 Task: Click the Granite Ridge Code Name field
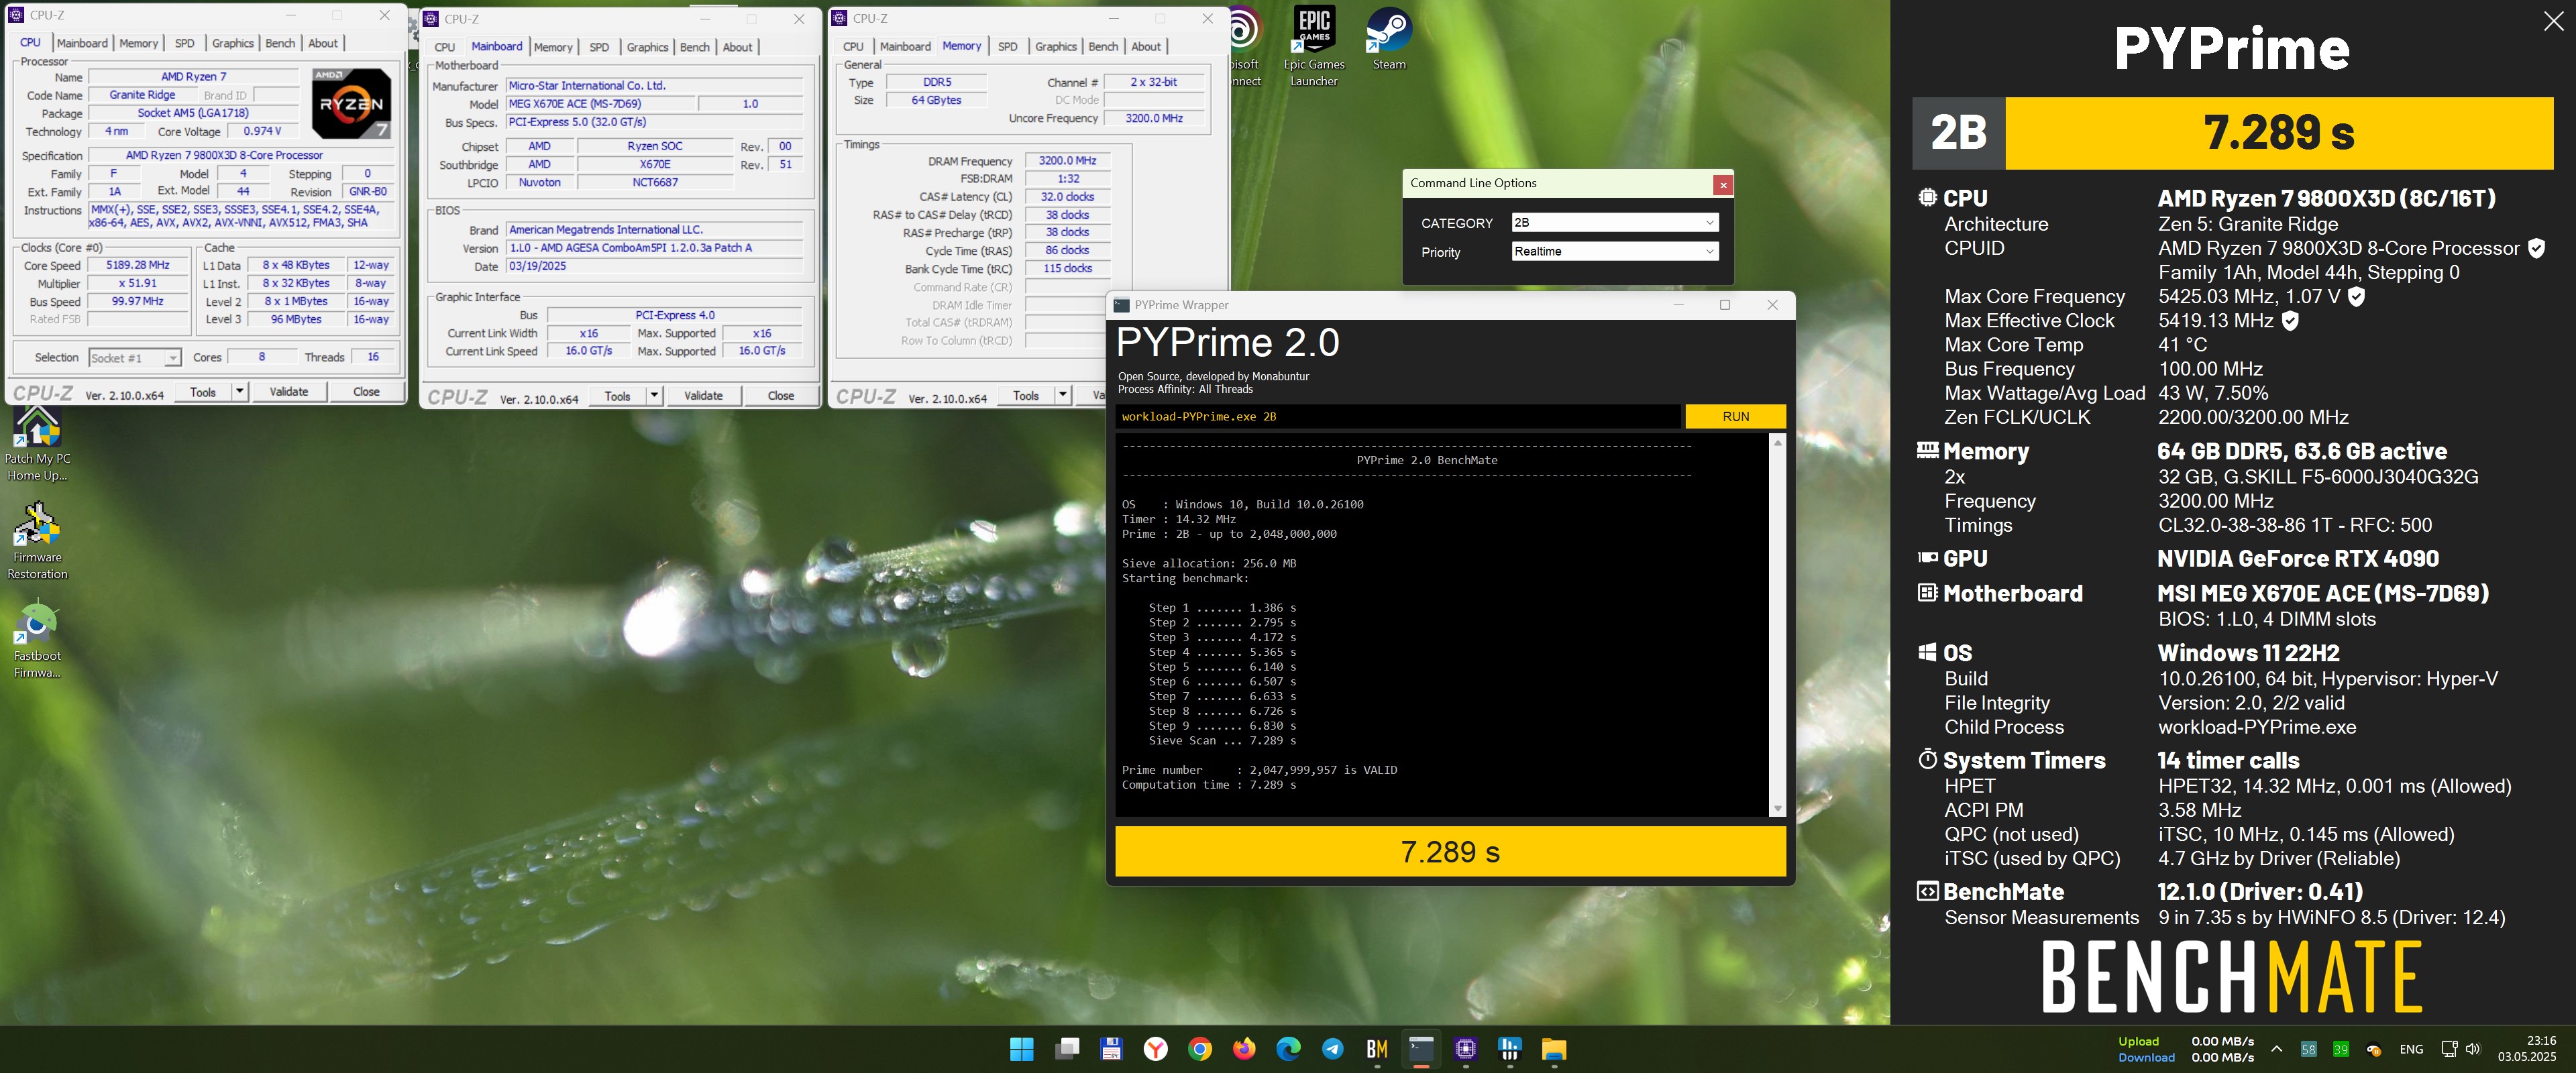[x=142, y=95]
